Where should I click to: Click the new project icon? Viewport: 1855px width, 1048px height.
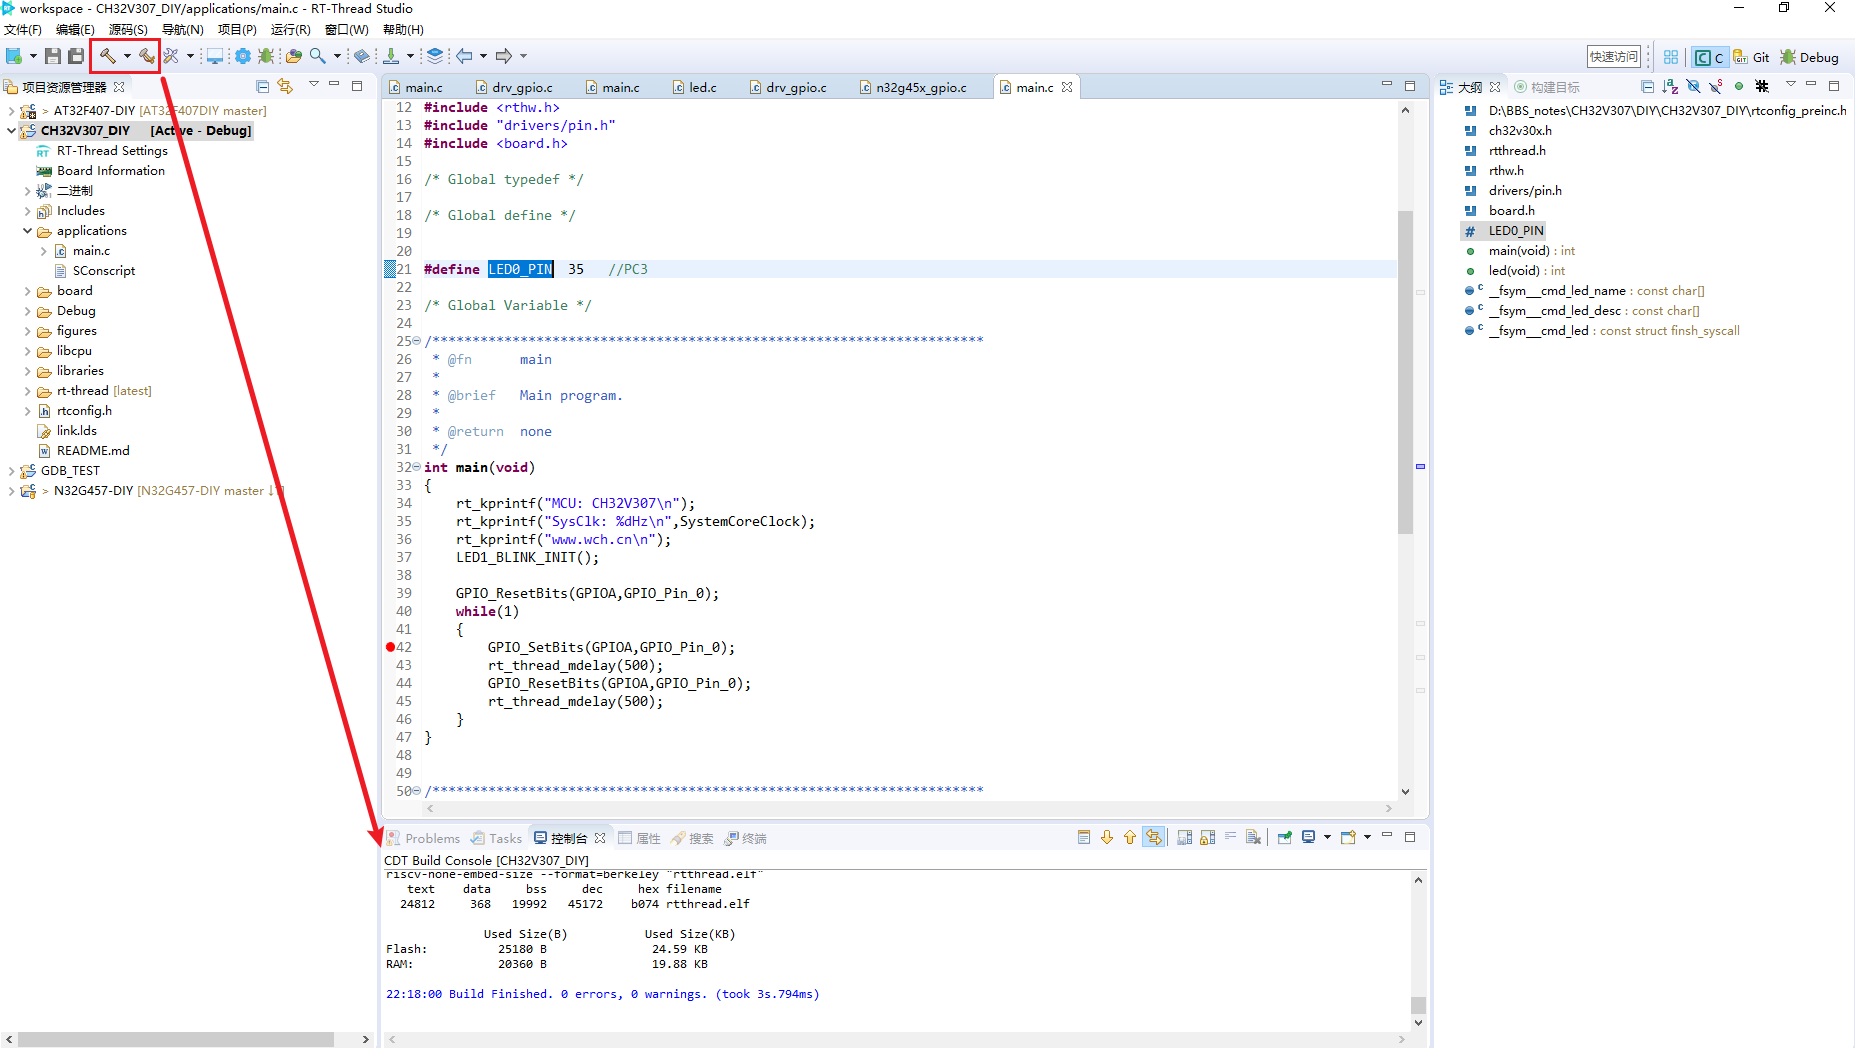(14, 56)
